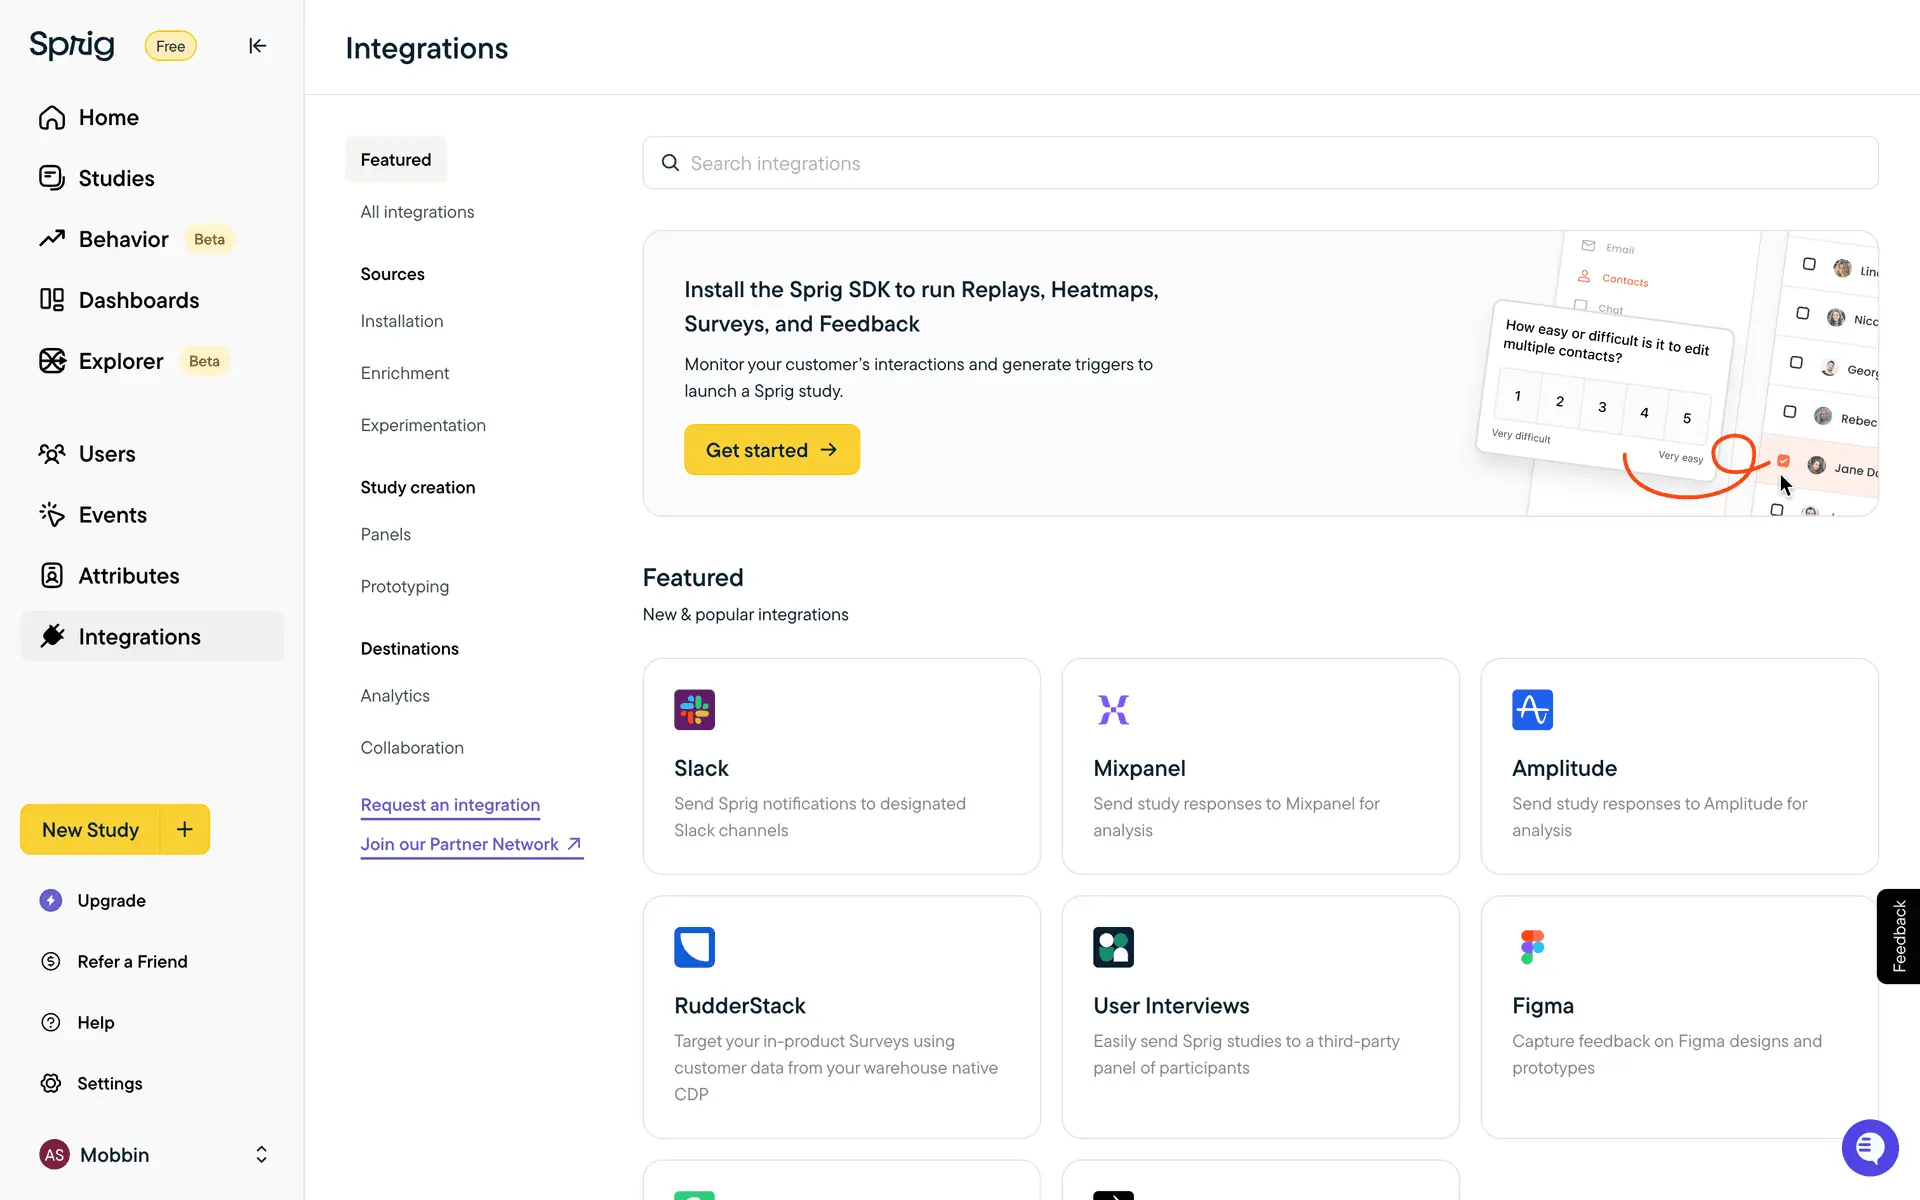Screen dimensions: 1920x1200
Task: Click the plus icon beside New Study
Action: (185, 829)
